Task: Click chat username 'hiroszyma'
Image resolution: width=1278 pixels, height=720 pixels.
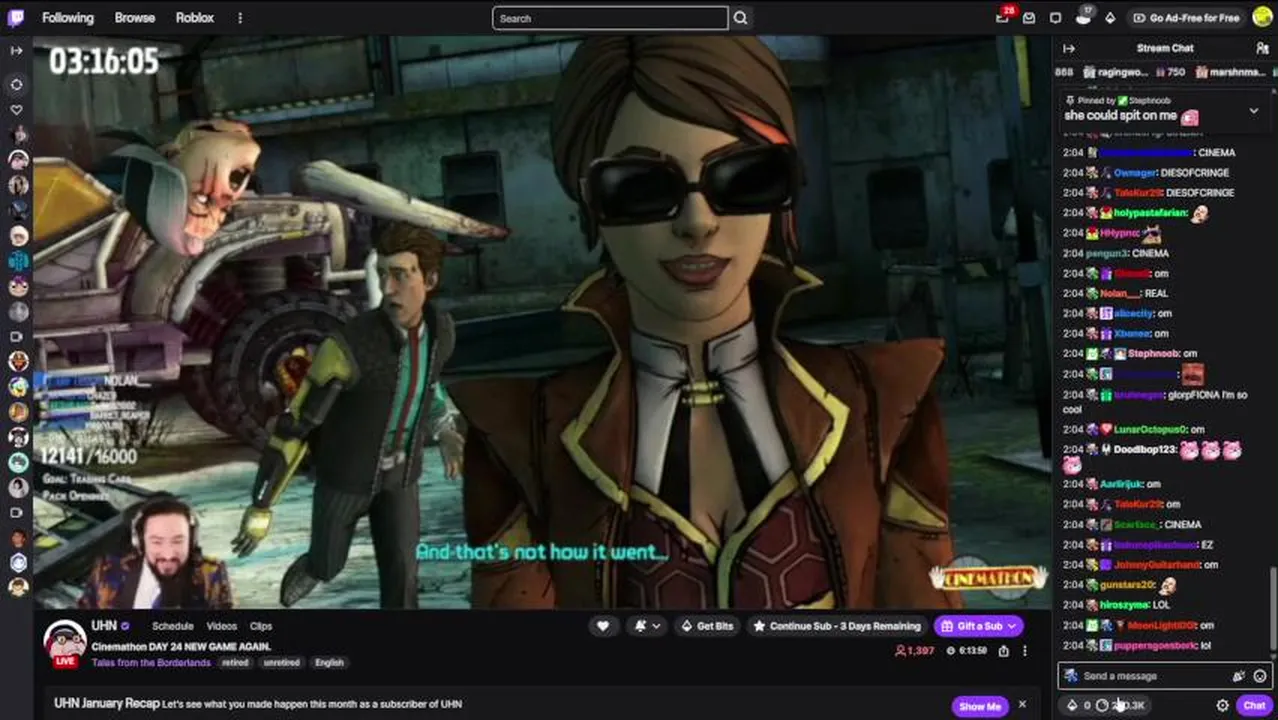Action: click(1124, 605)
